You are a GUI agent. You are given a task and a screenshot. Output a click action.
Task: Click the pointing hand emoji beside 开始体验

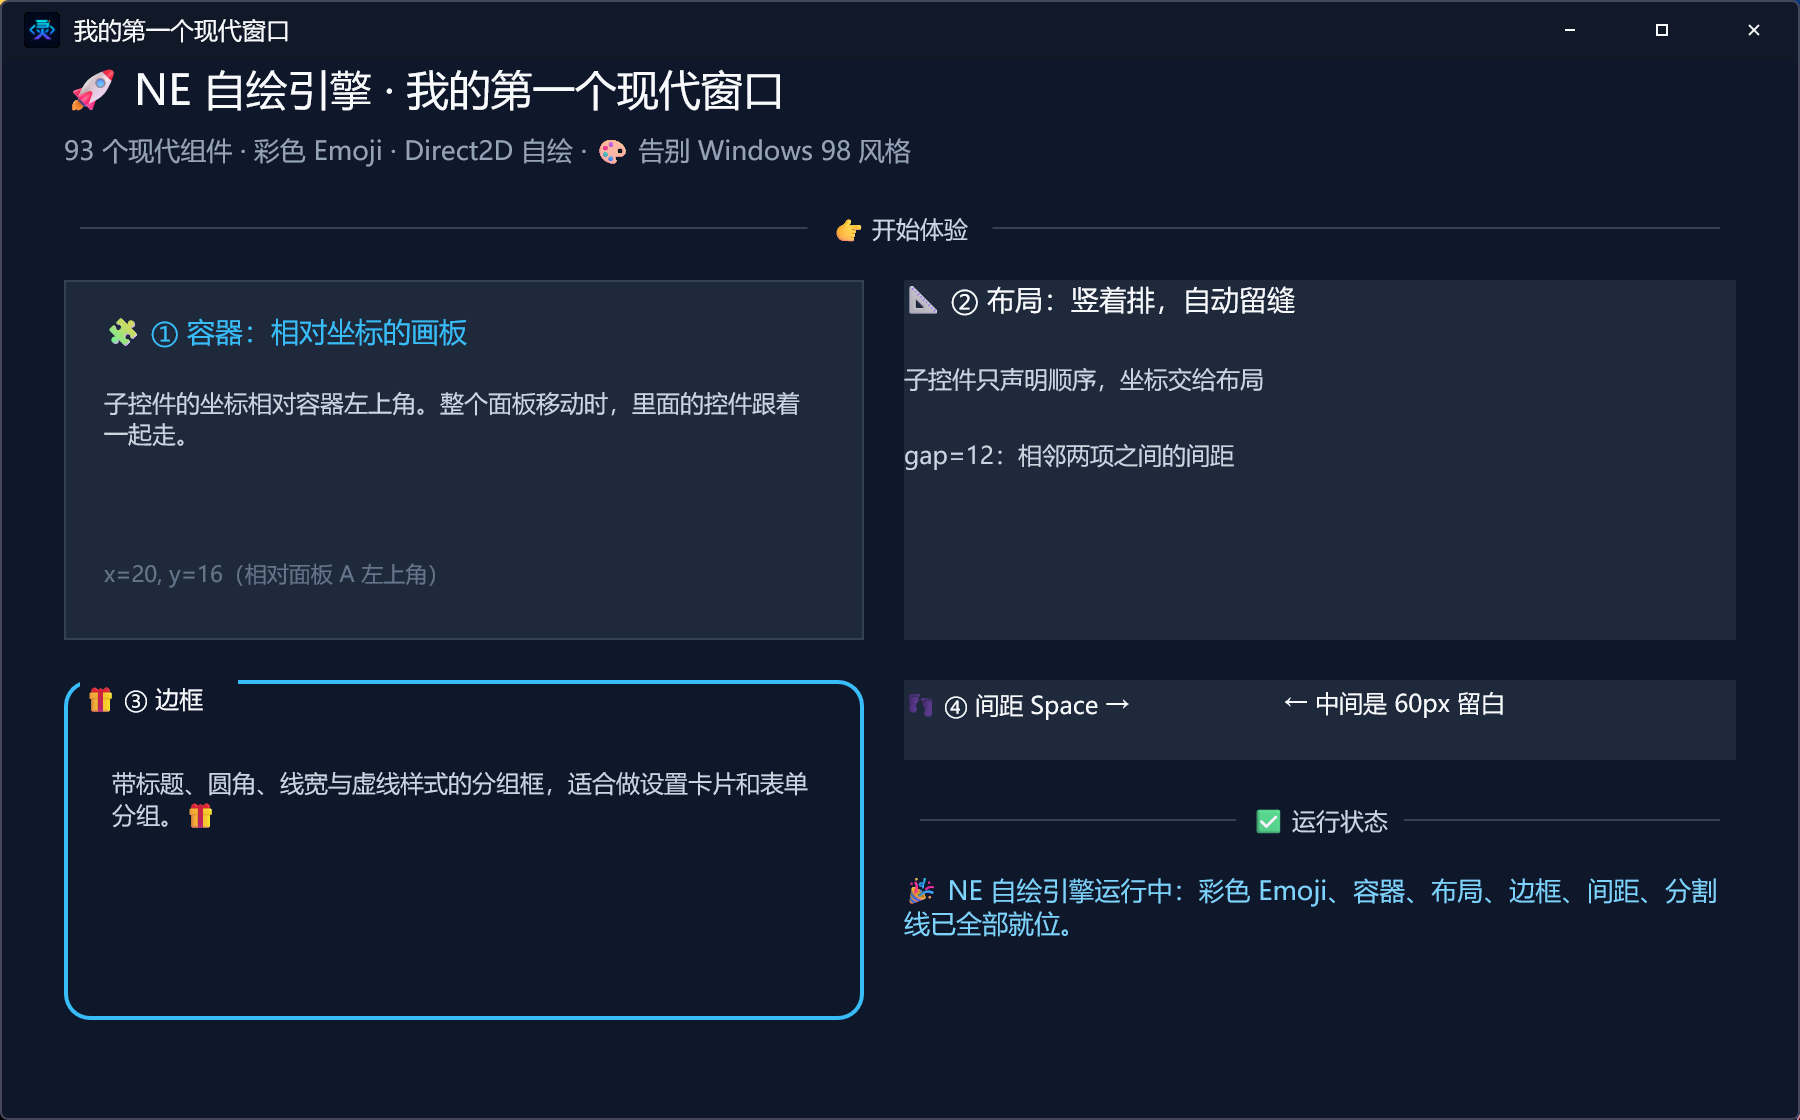[848, 230]
